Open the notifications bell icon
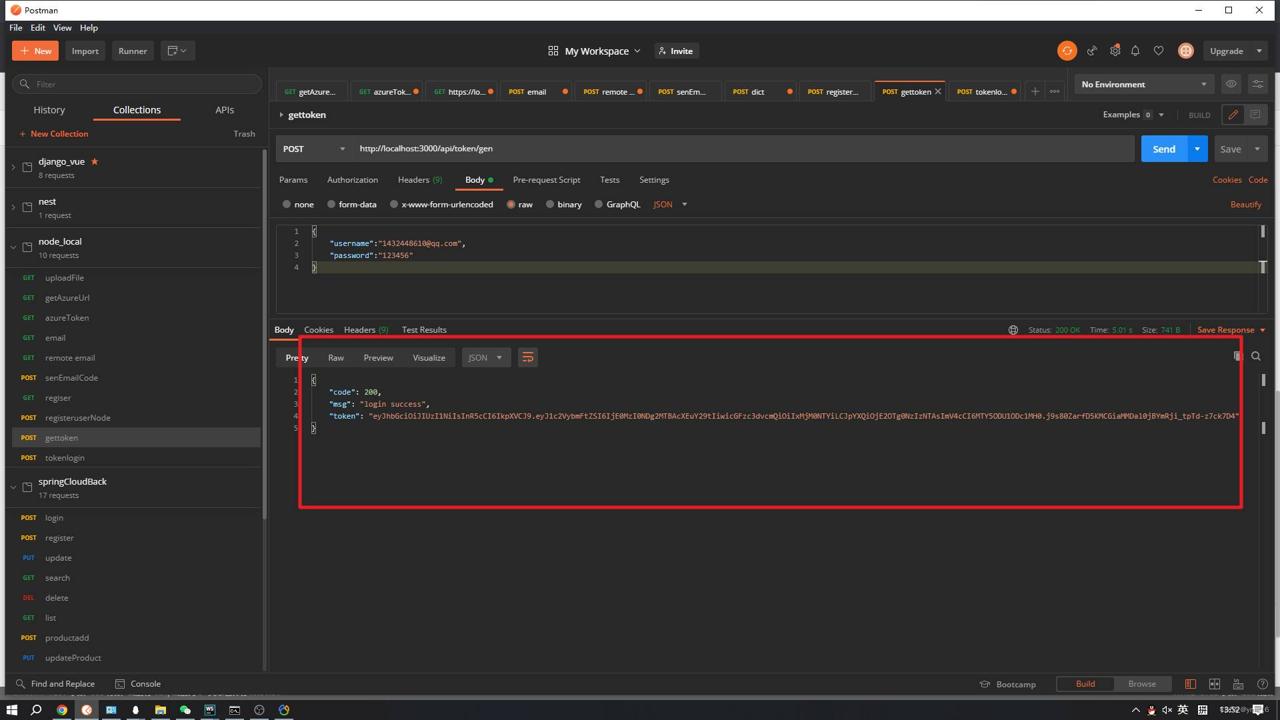 pyautogui.click(x=1135, y=51)
